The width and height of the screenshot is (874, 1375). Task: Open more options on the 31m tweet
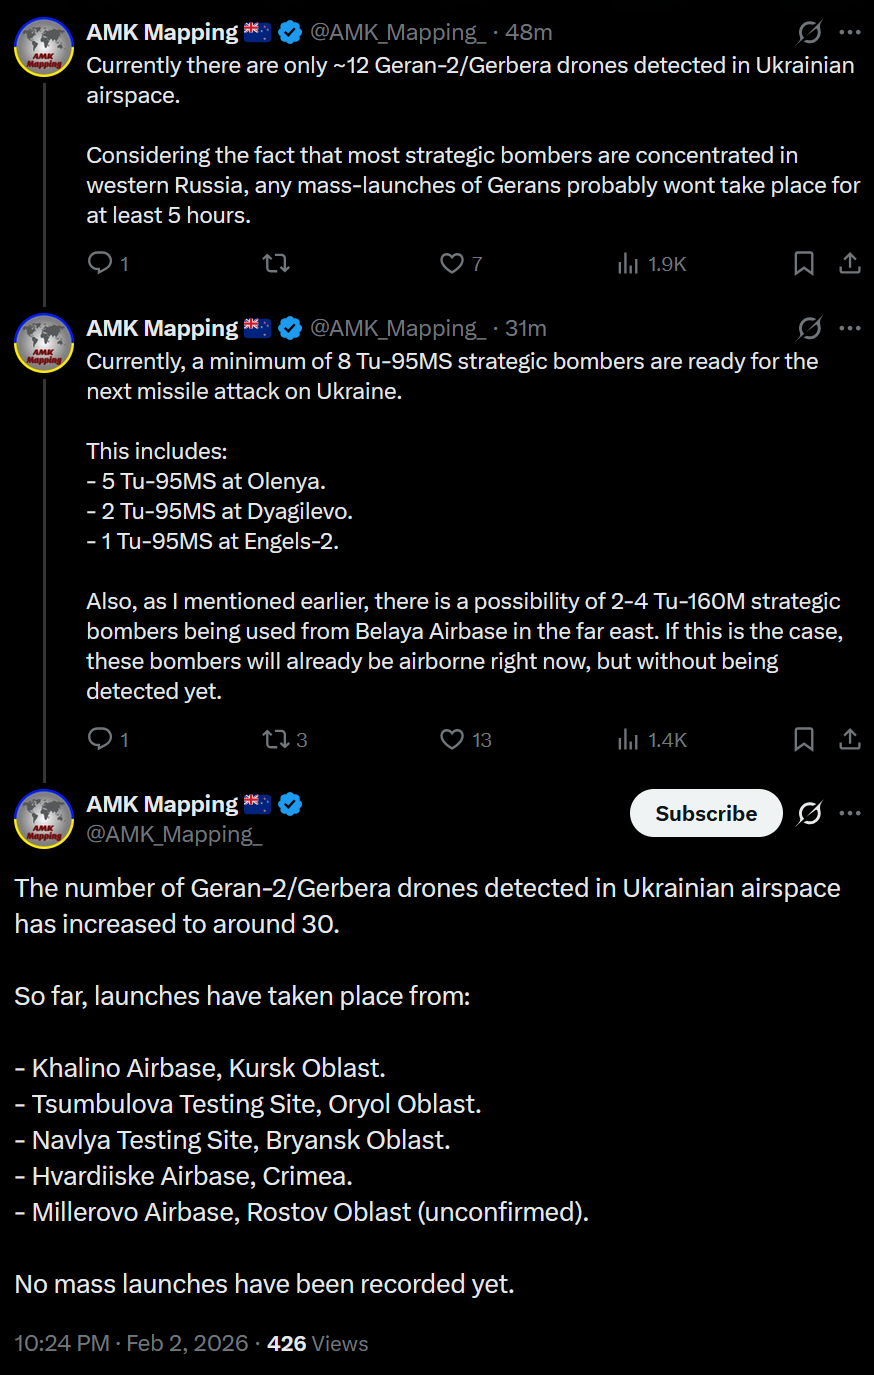coord(850,328)
